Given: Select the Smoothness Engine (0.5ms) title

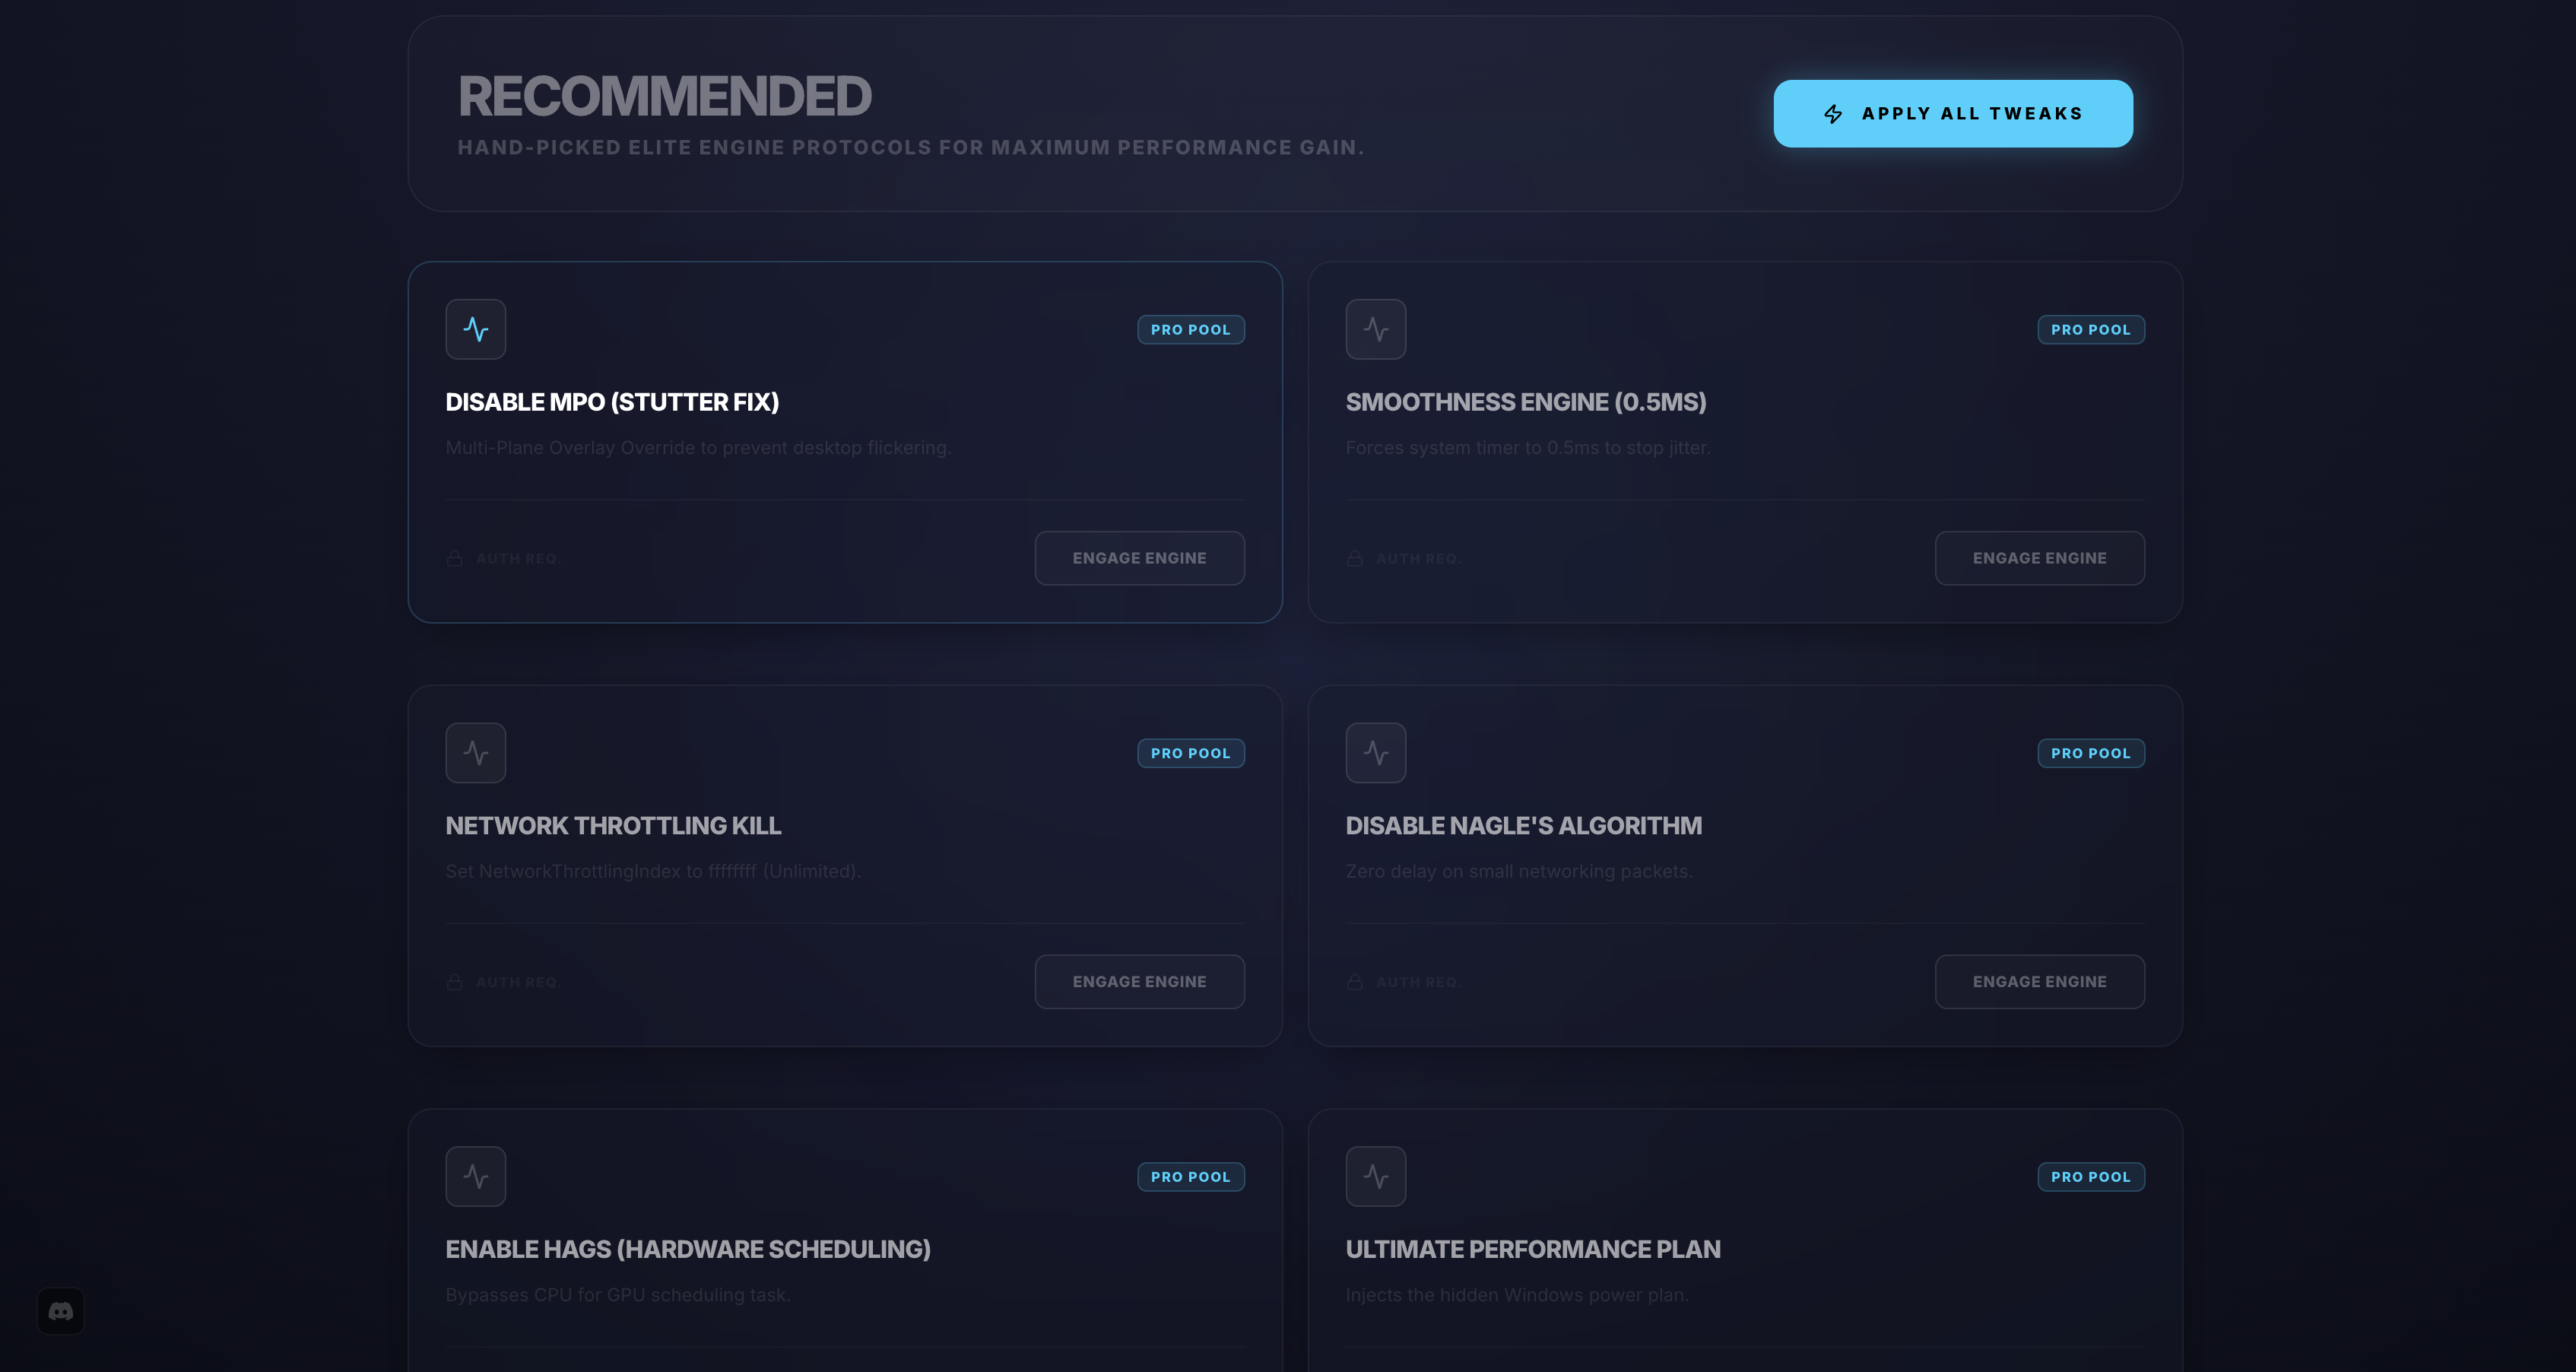Looking at the screenshot, I should [1525, 402].
